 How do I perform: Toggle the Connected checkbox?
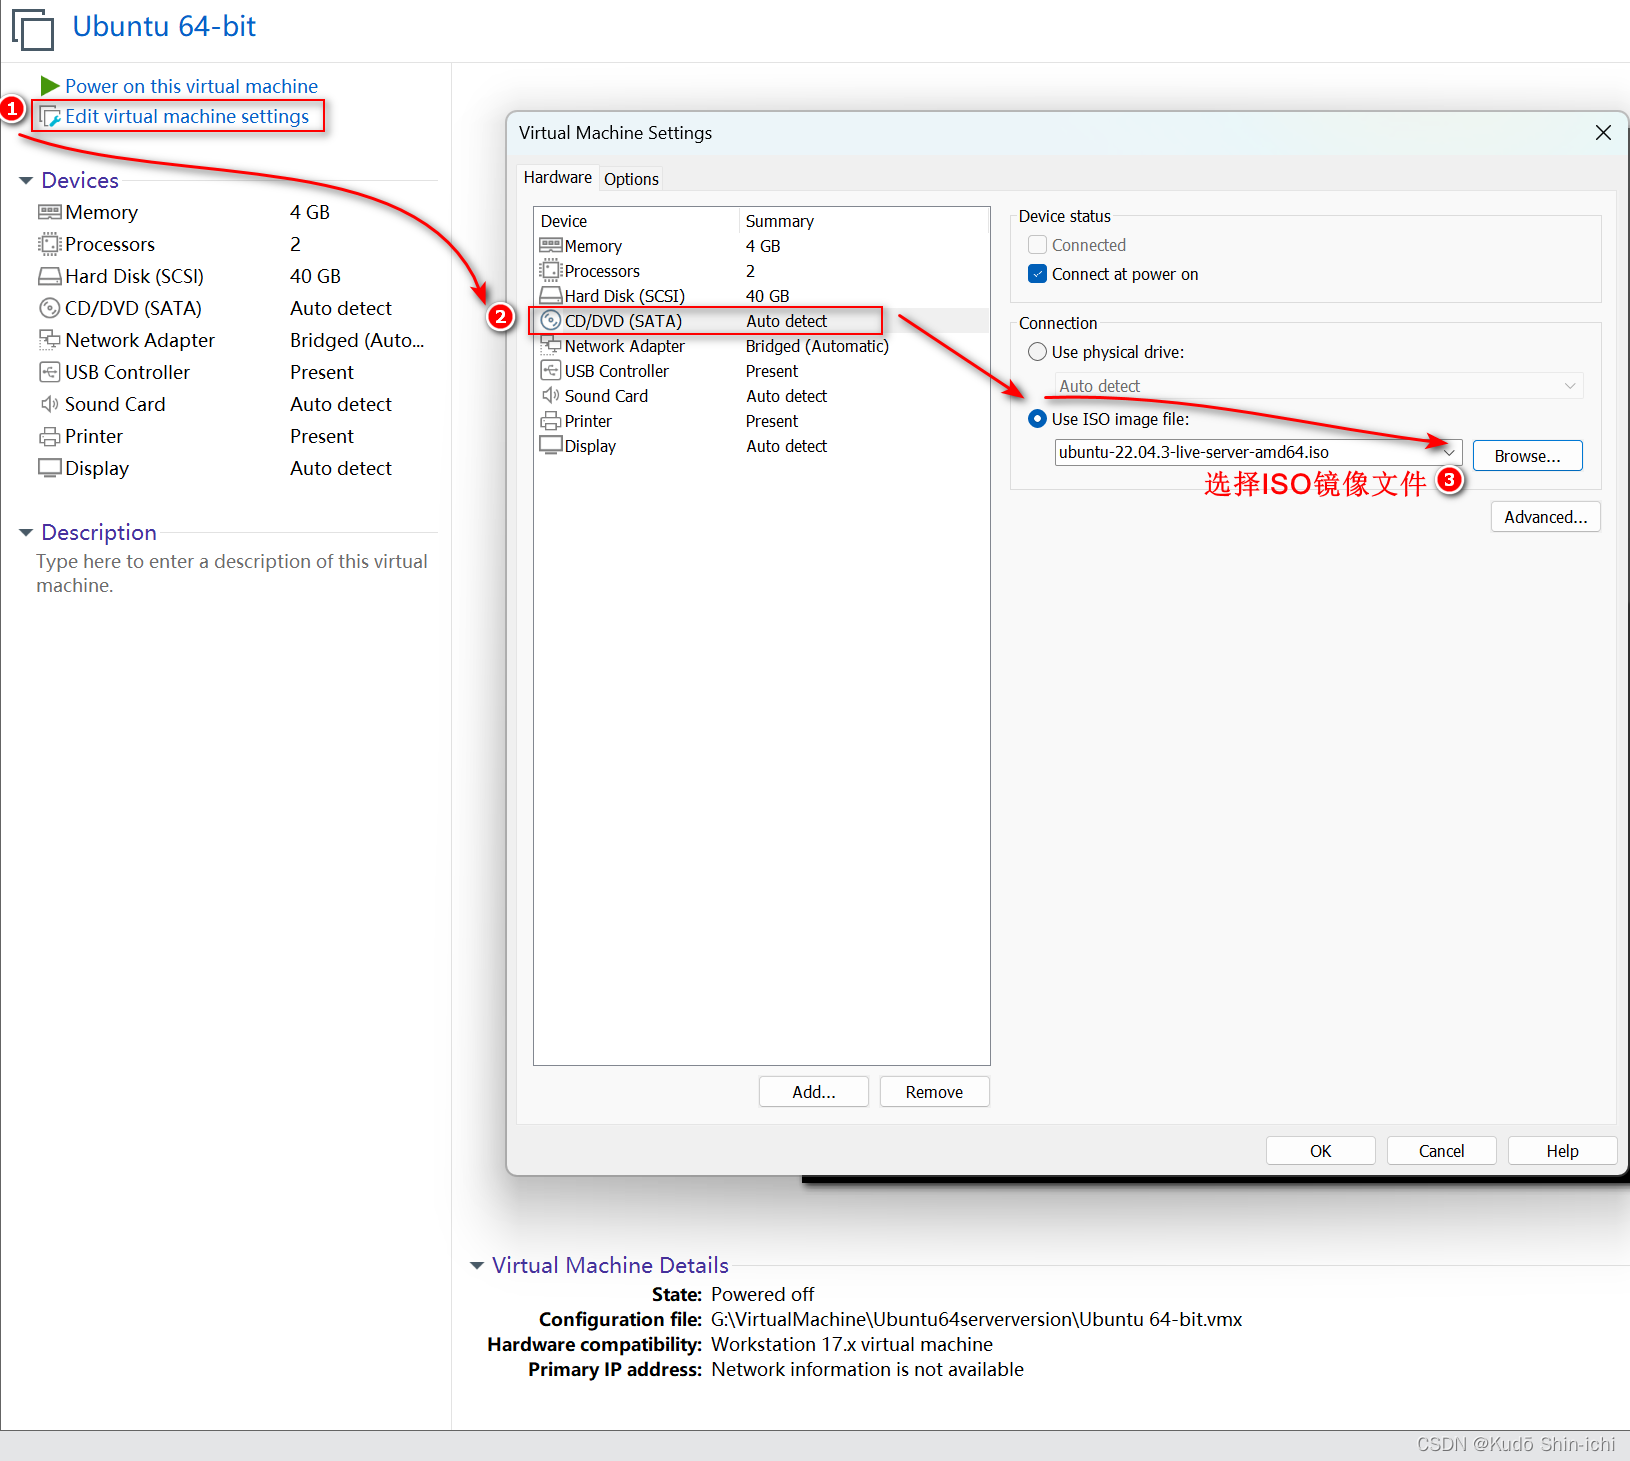tap(1038, 245)
